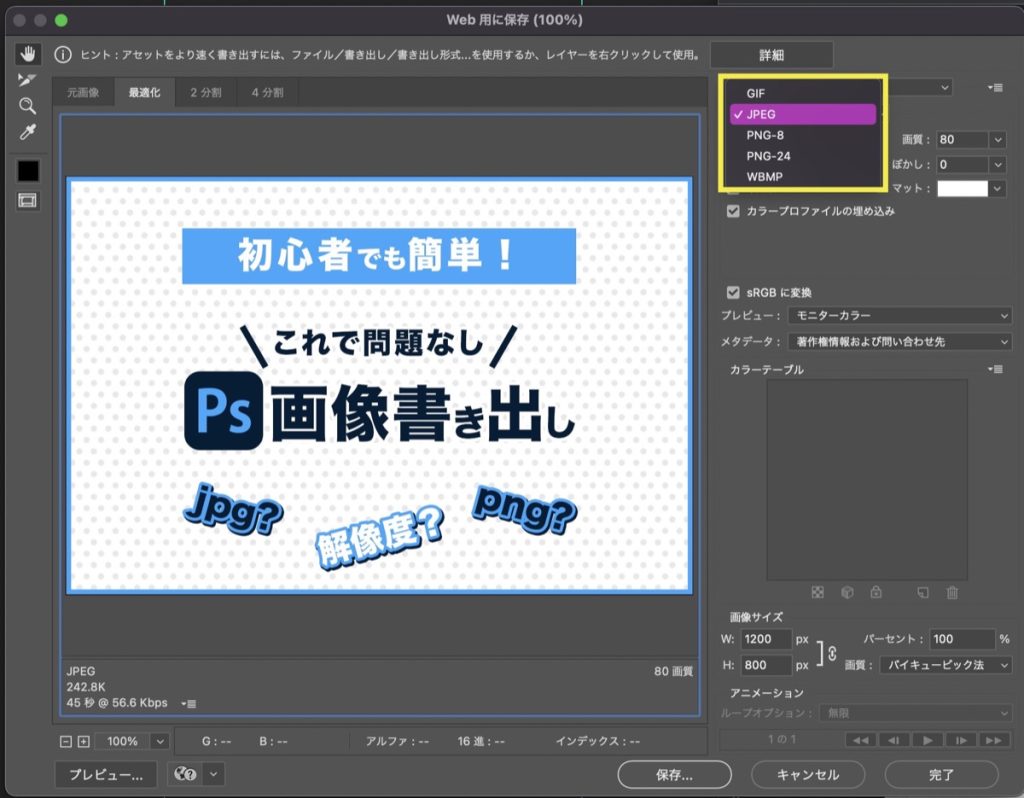Go to previous animation frame
The image size is (1024, 798).
click(x=895, y=740)
